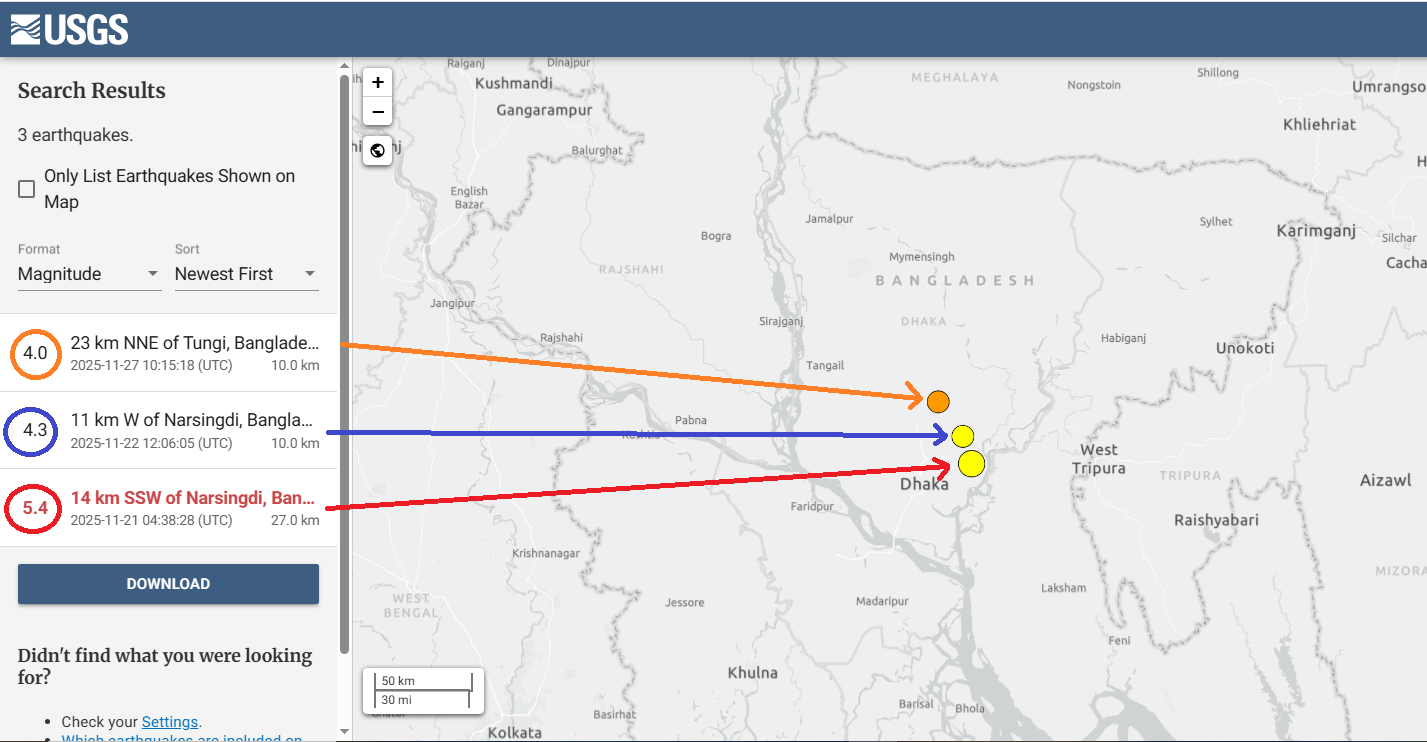Click the smaller yellow earthquake marker
The image size is (1427, 742).
(962, 435)
